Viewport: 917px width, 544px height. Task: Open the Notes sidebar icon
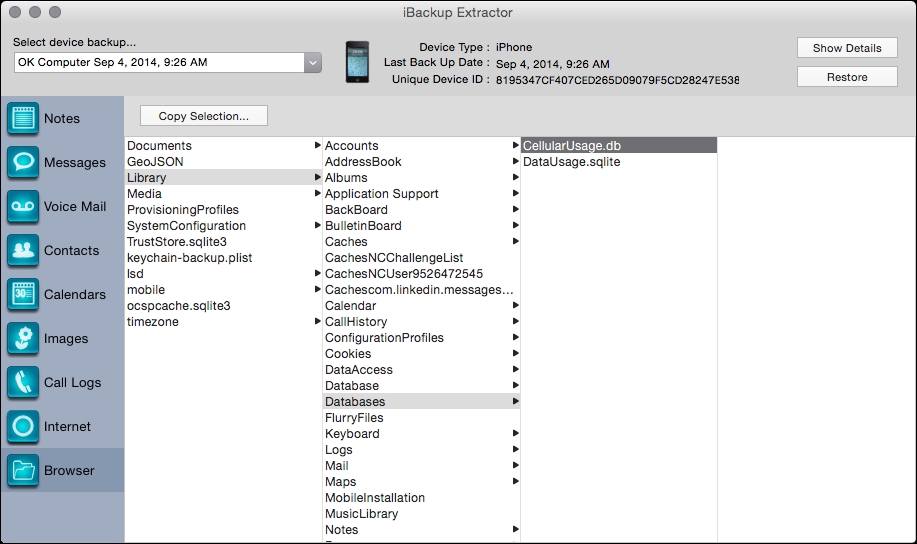click(23, 118)
